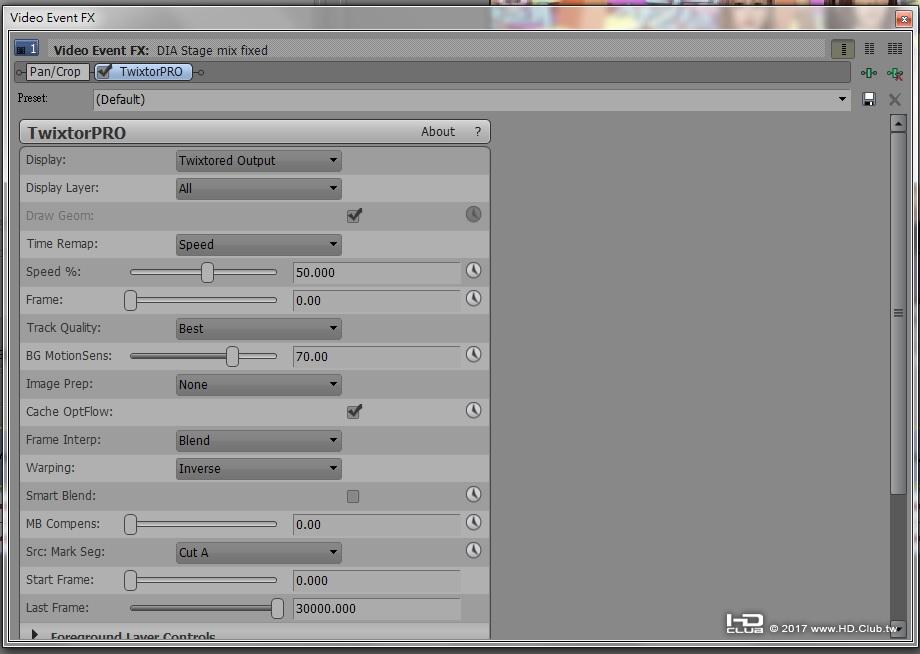920x654 pixels.
Task: Click the Start Frame slider handle
Action: (130, 581)
